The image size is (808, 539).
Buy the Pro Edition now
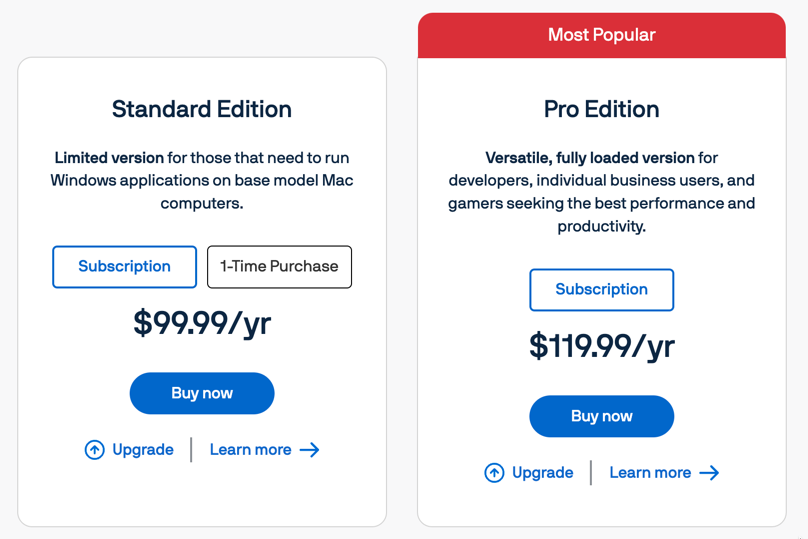tap(601, 416)
